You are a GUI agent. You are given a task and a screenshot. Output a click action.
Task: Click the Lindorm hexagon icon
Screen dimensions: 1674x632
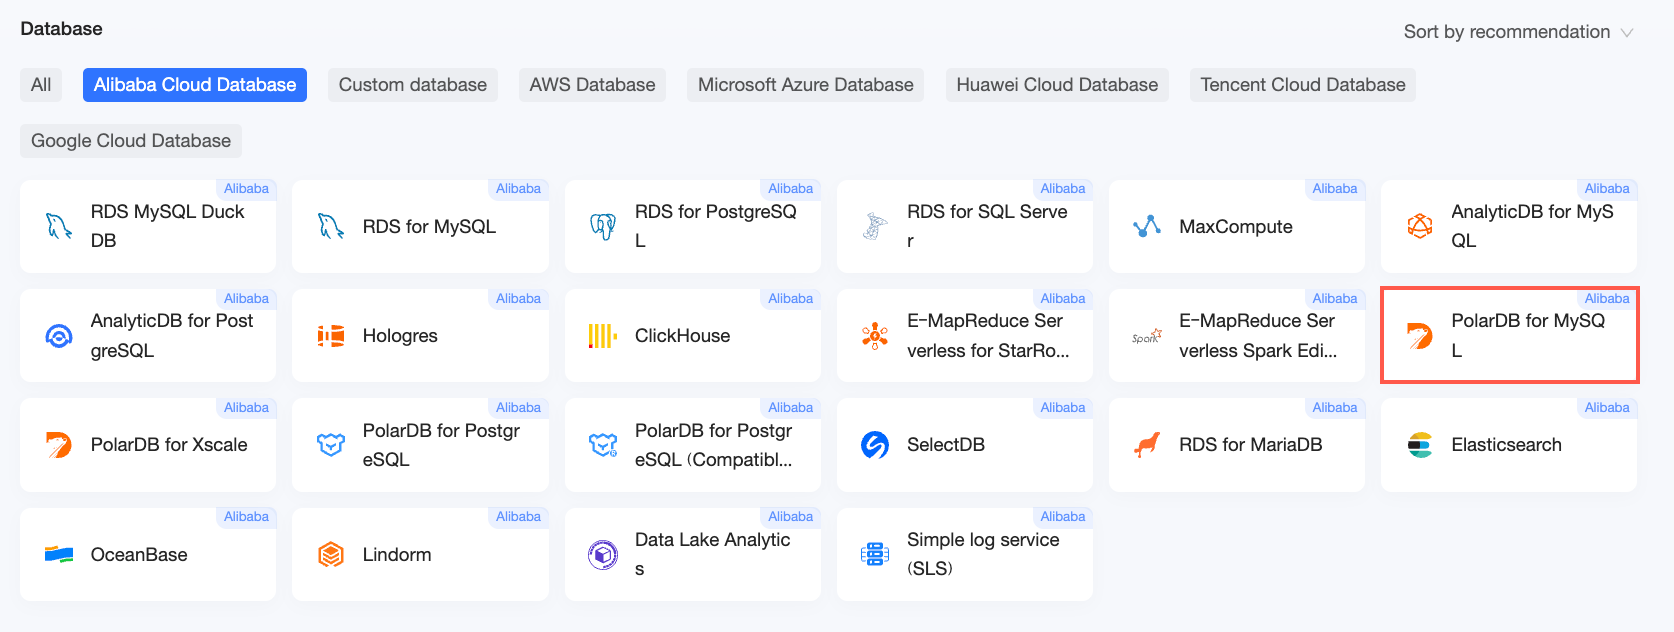coord(331,554)
